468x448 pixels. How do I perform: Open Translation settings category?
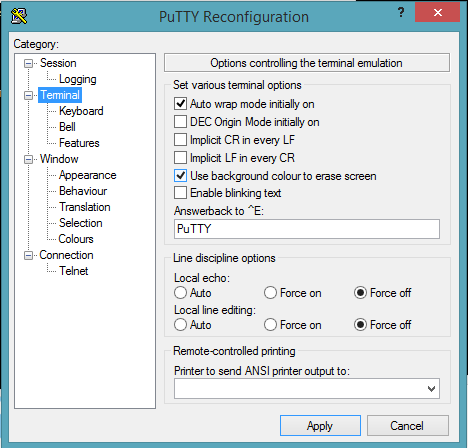coord(85,207)
